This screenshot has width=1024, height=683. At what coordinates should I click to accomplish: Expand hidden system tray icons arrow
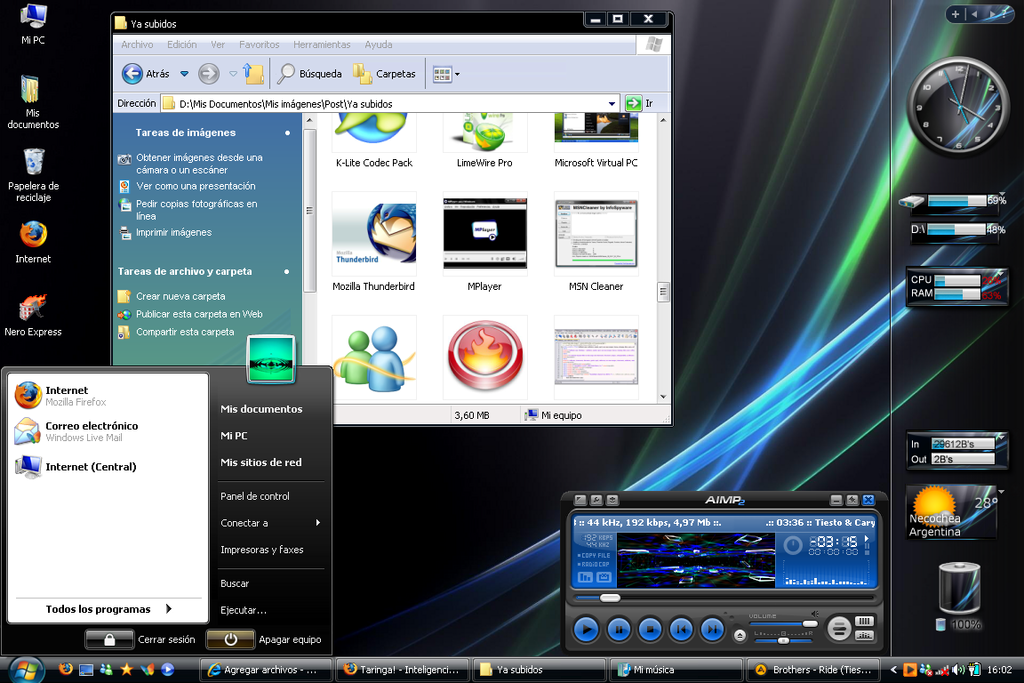[894, 669]
